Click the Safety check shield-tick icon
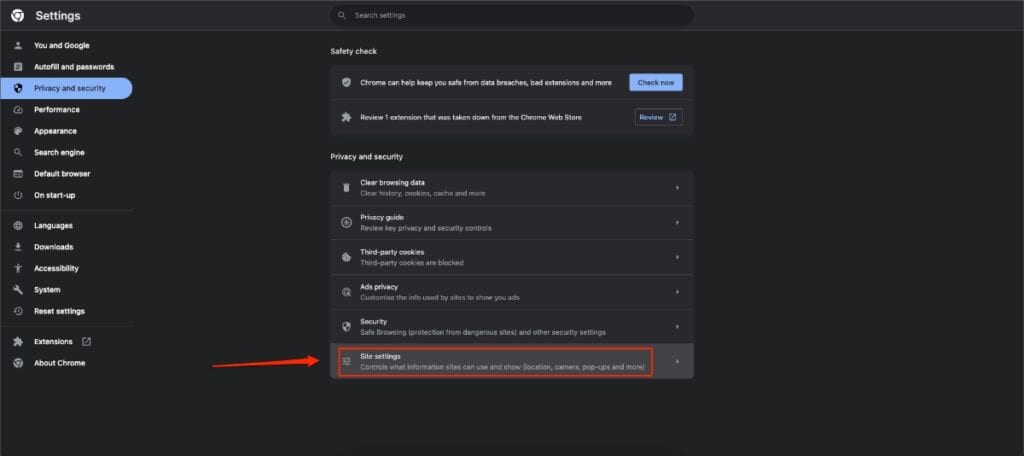The width and height of the screenshot is (1024, 456). click(347, 83)
